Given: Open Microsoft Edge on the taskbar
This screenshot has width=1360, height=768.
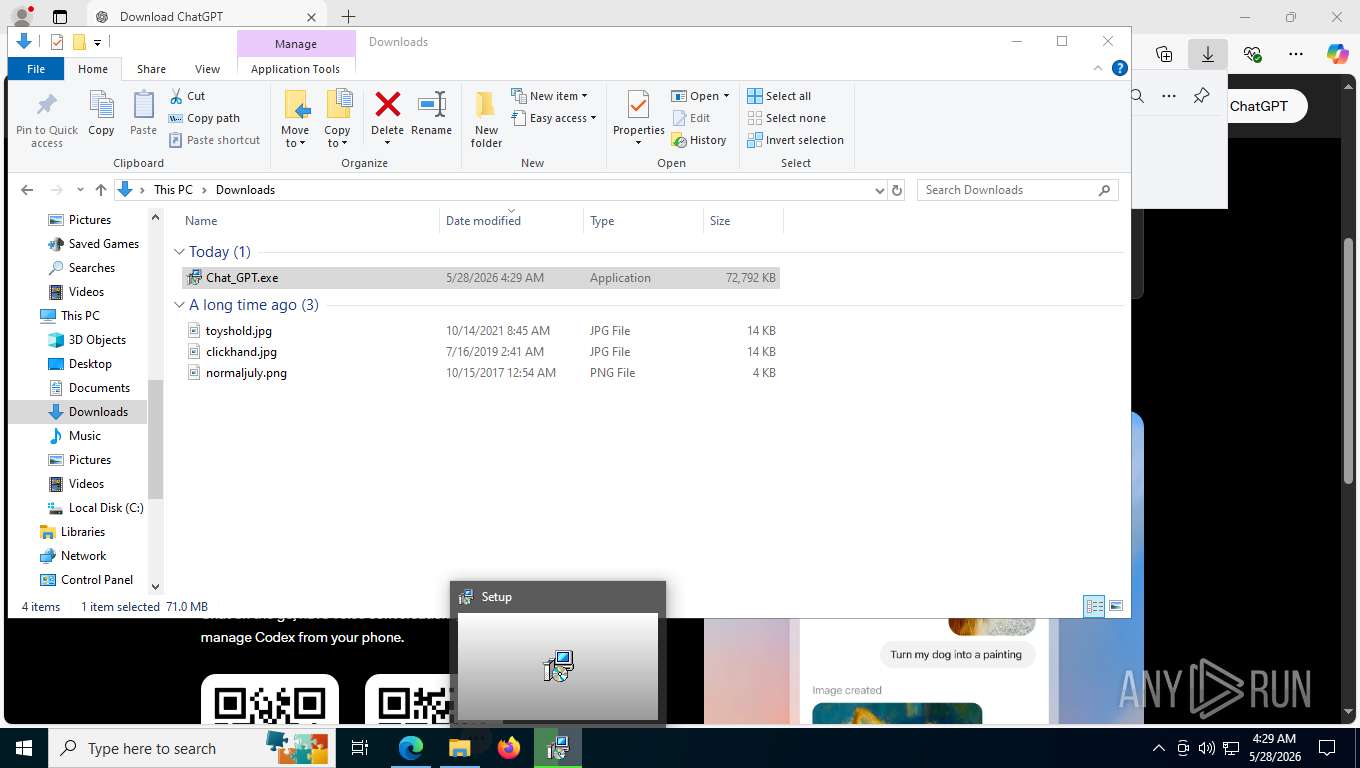Looking at the screenshot, I should pos(411,748).
